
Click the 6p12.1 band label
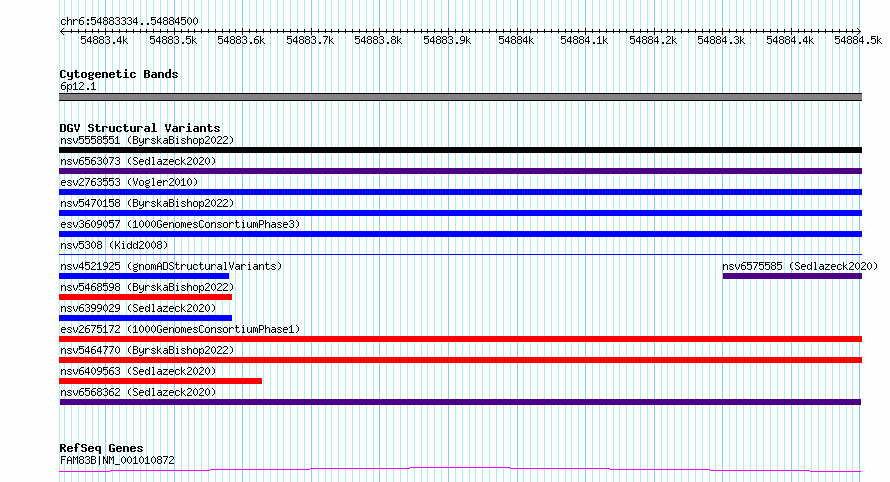(78, 87)
